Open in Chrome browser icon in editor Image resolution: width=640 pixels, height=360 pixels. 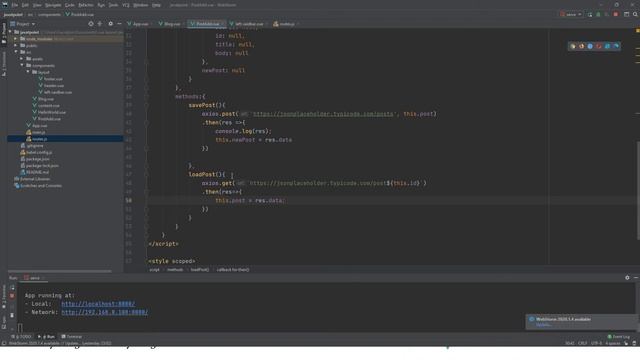pos(573,46)
